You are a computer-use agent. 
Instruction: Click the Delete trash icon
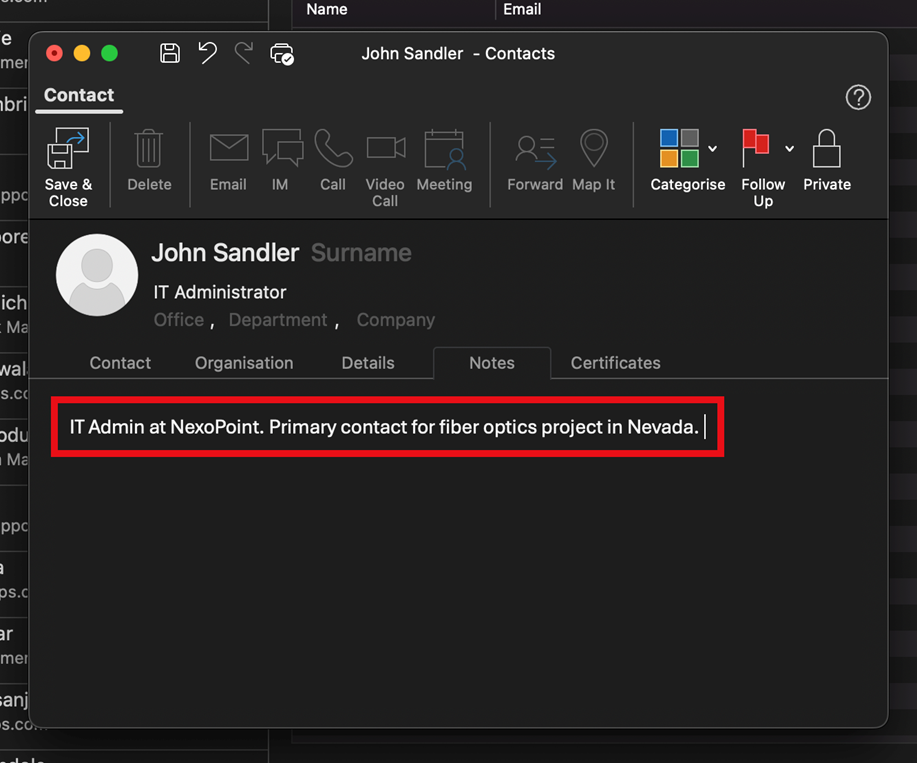(149, 149)
